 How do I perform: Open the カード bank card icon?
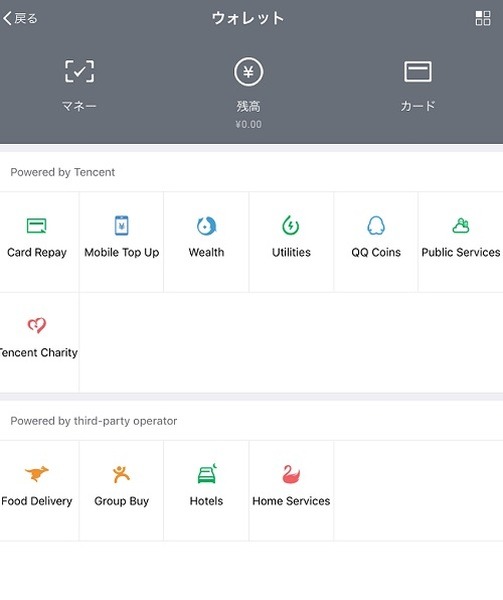tap(418, 72)
